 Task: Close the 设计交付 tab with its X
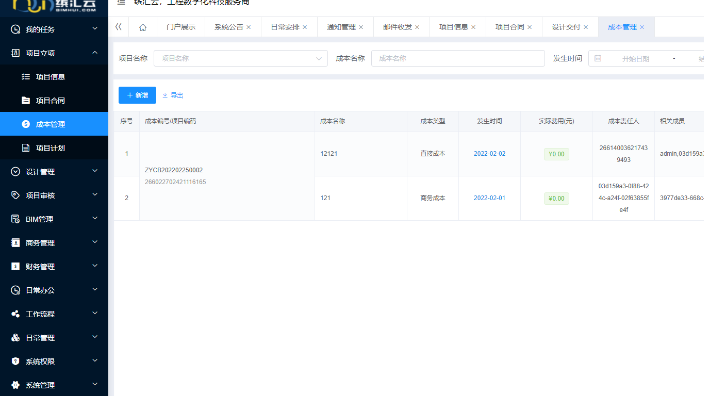pos(586,27)
